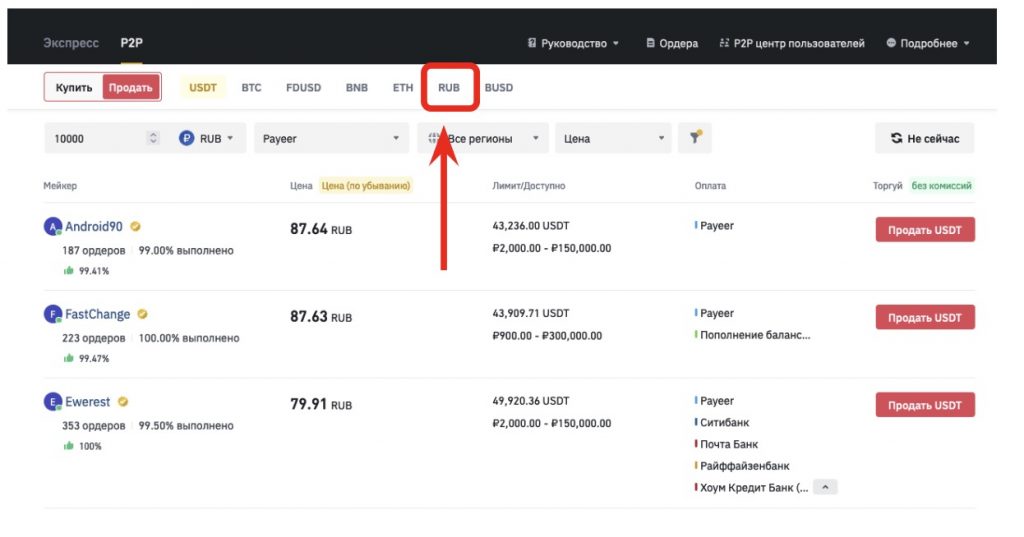The image size is (1024, 537).
Task: Open FastChange maker profile
Action: pos(97,314)
